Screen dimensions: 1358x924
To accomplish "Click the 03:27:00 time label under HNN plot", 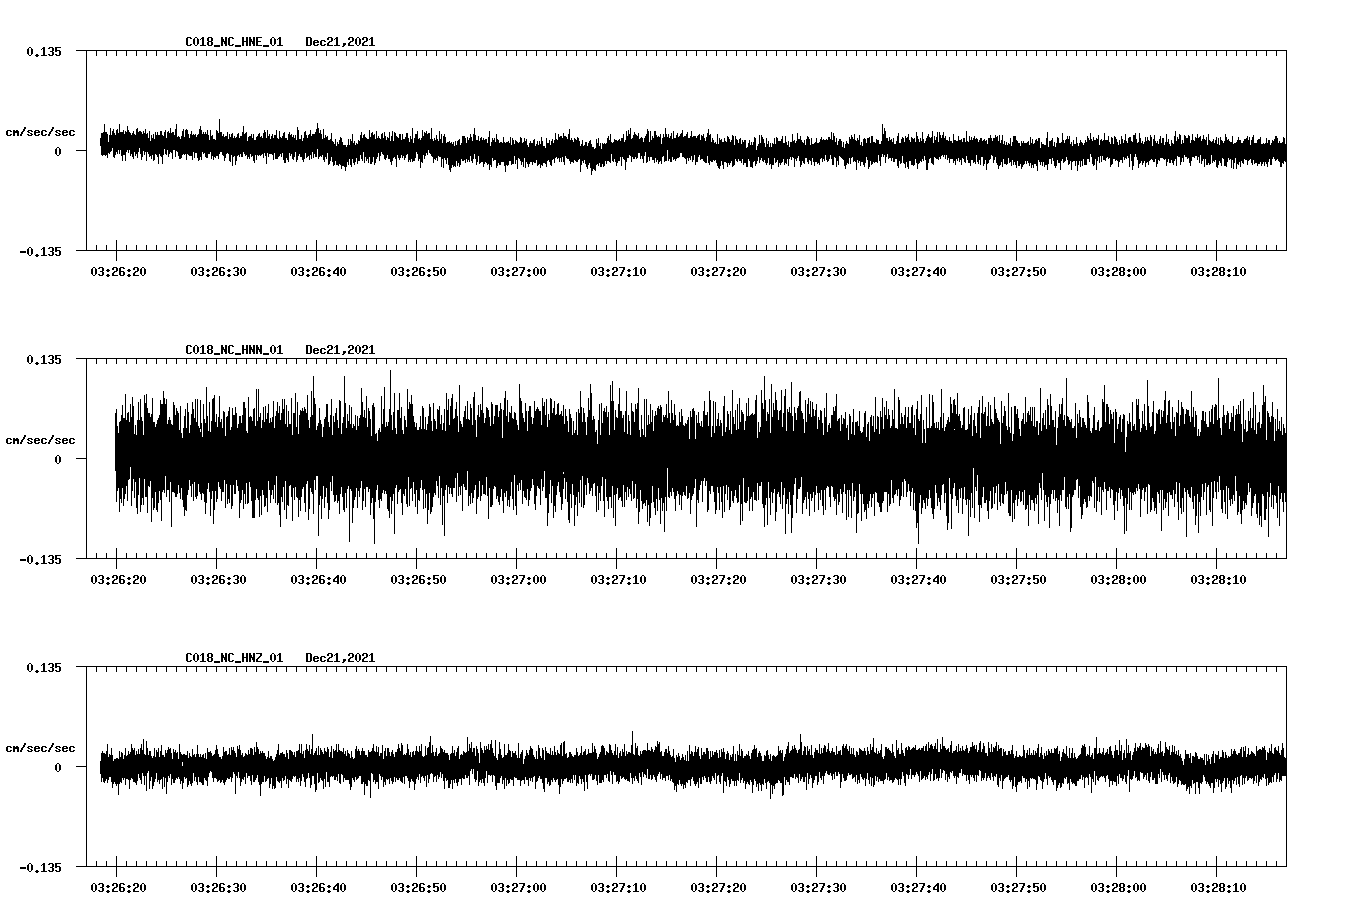I will [518, 579].
